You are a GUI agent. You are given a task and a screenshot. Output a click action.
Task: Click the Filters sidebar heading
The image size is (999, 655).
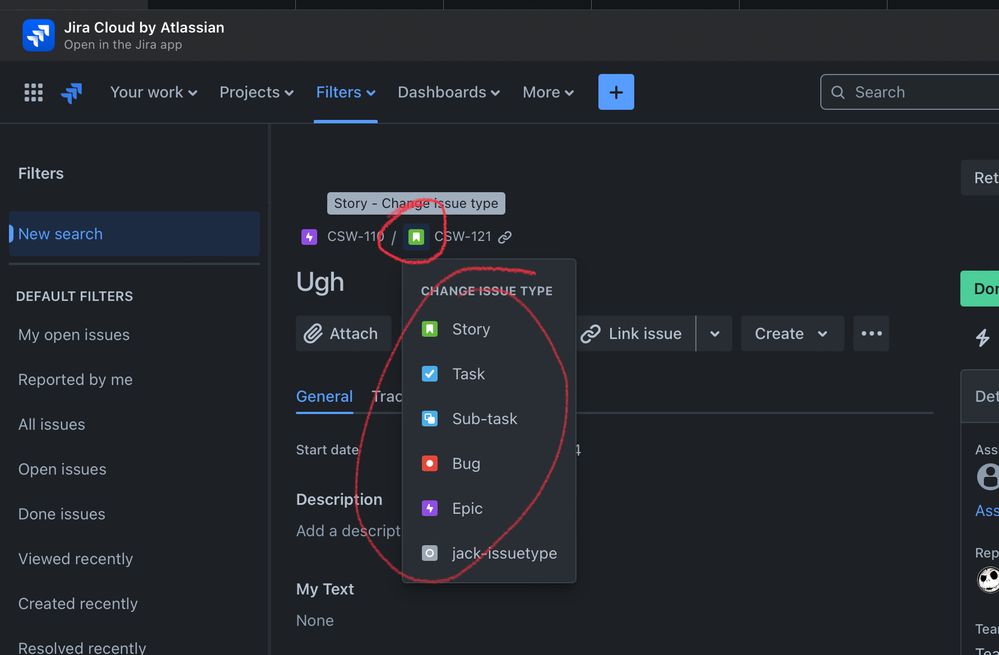[41, 173]
